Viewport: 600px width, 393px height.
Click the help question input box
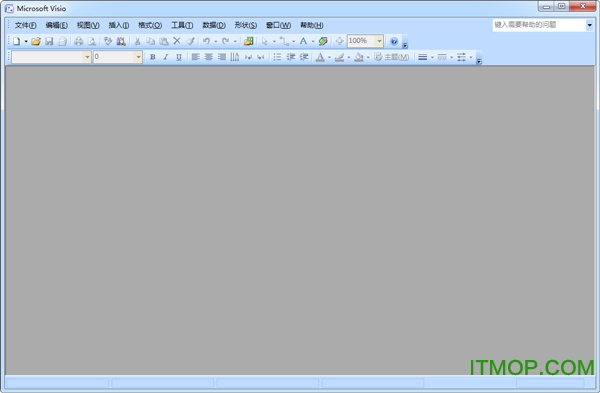(x=539, y=25)
